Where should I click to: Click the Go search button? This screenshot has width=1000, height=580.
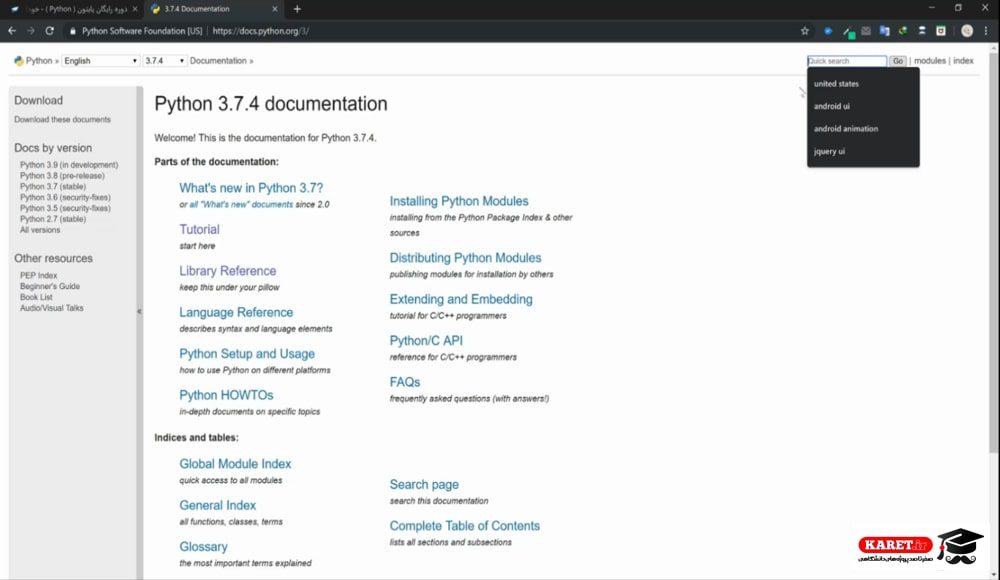[x=898, y=61]
